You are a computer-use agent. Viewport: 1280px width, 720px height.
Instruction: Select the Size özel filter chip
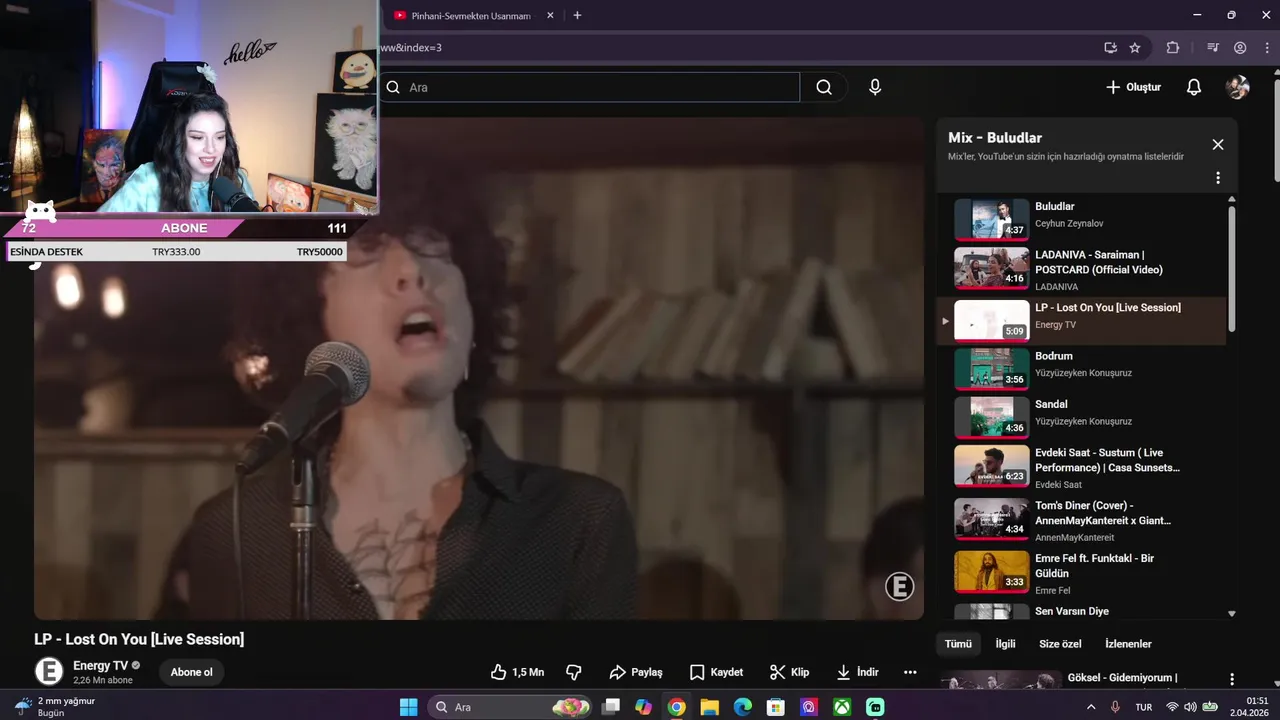tap(1060, 644)
